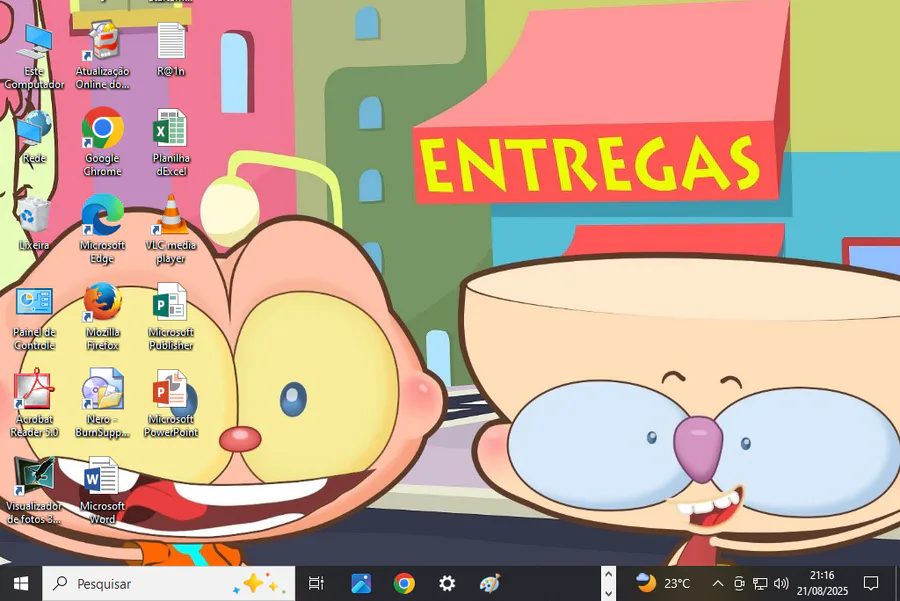900x601 pixels.
Task: Open the Photos app in taskbar
Action: click(361, 584)
